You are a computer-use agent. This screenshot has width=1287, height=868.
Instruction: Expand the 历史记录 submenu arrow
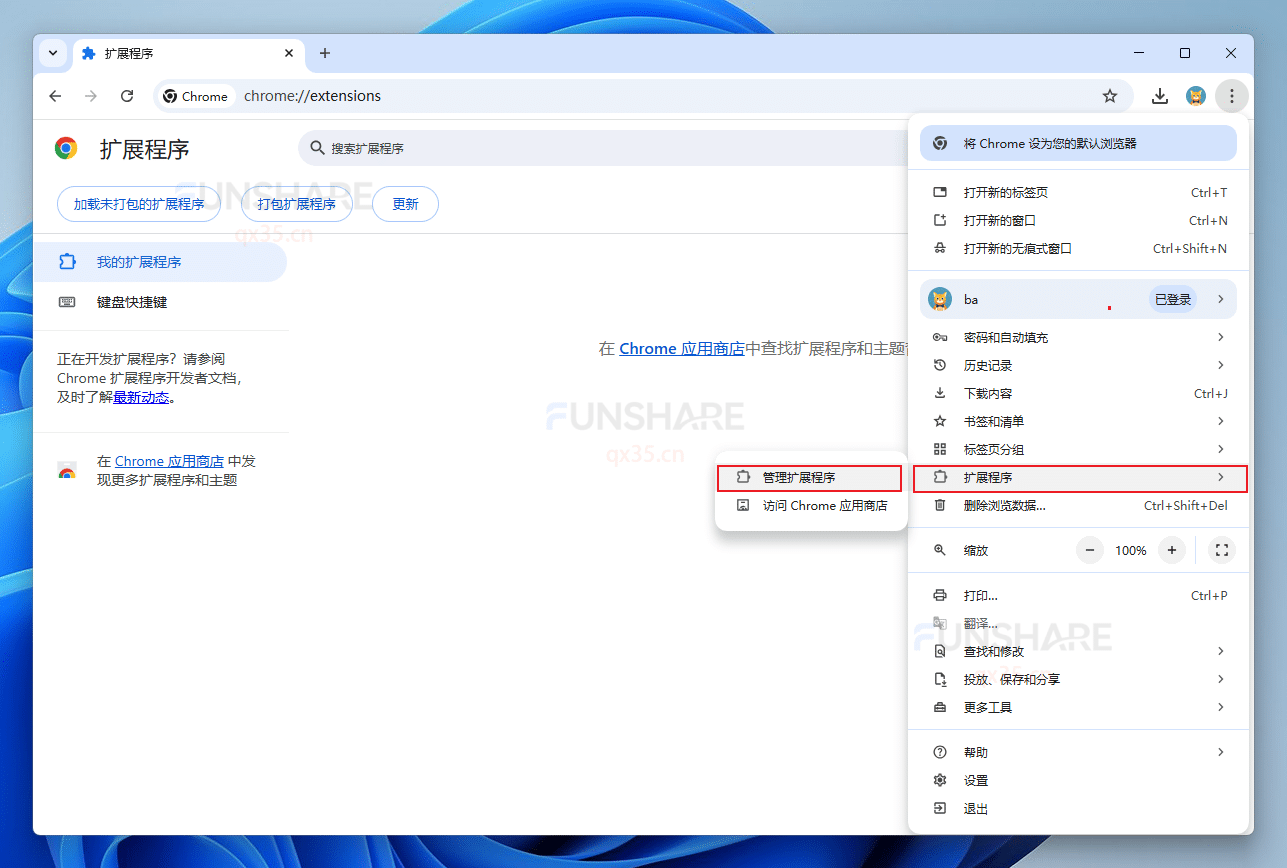click(1220, 365)
